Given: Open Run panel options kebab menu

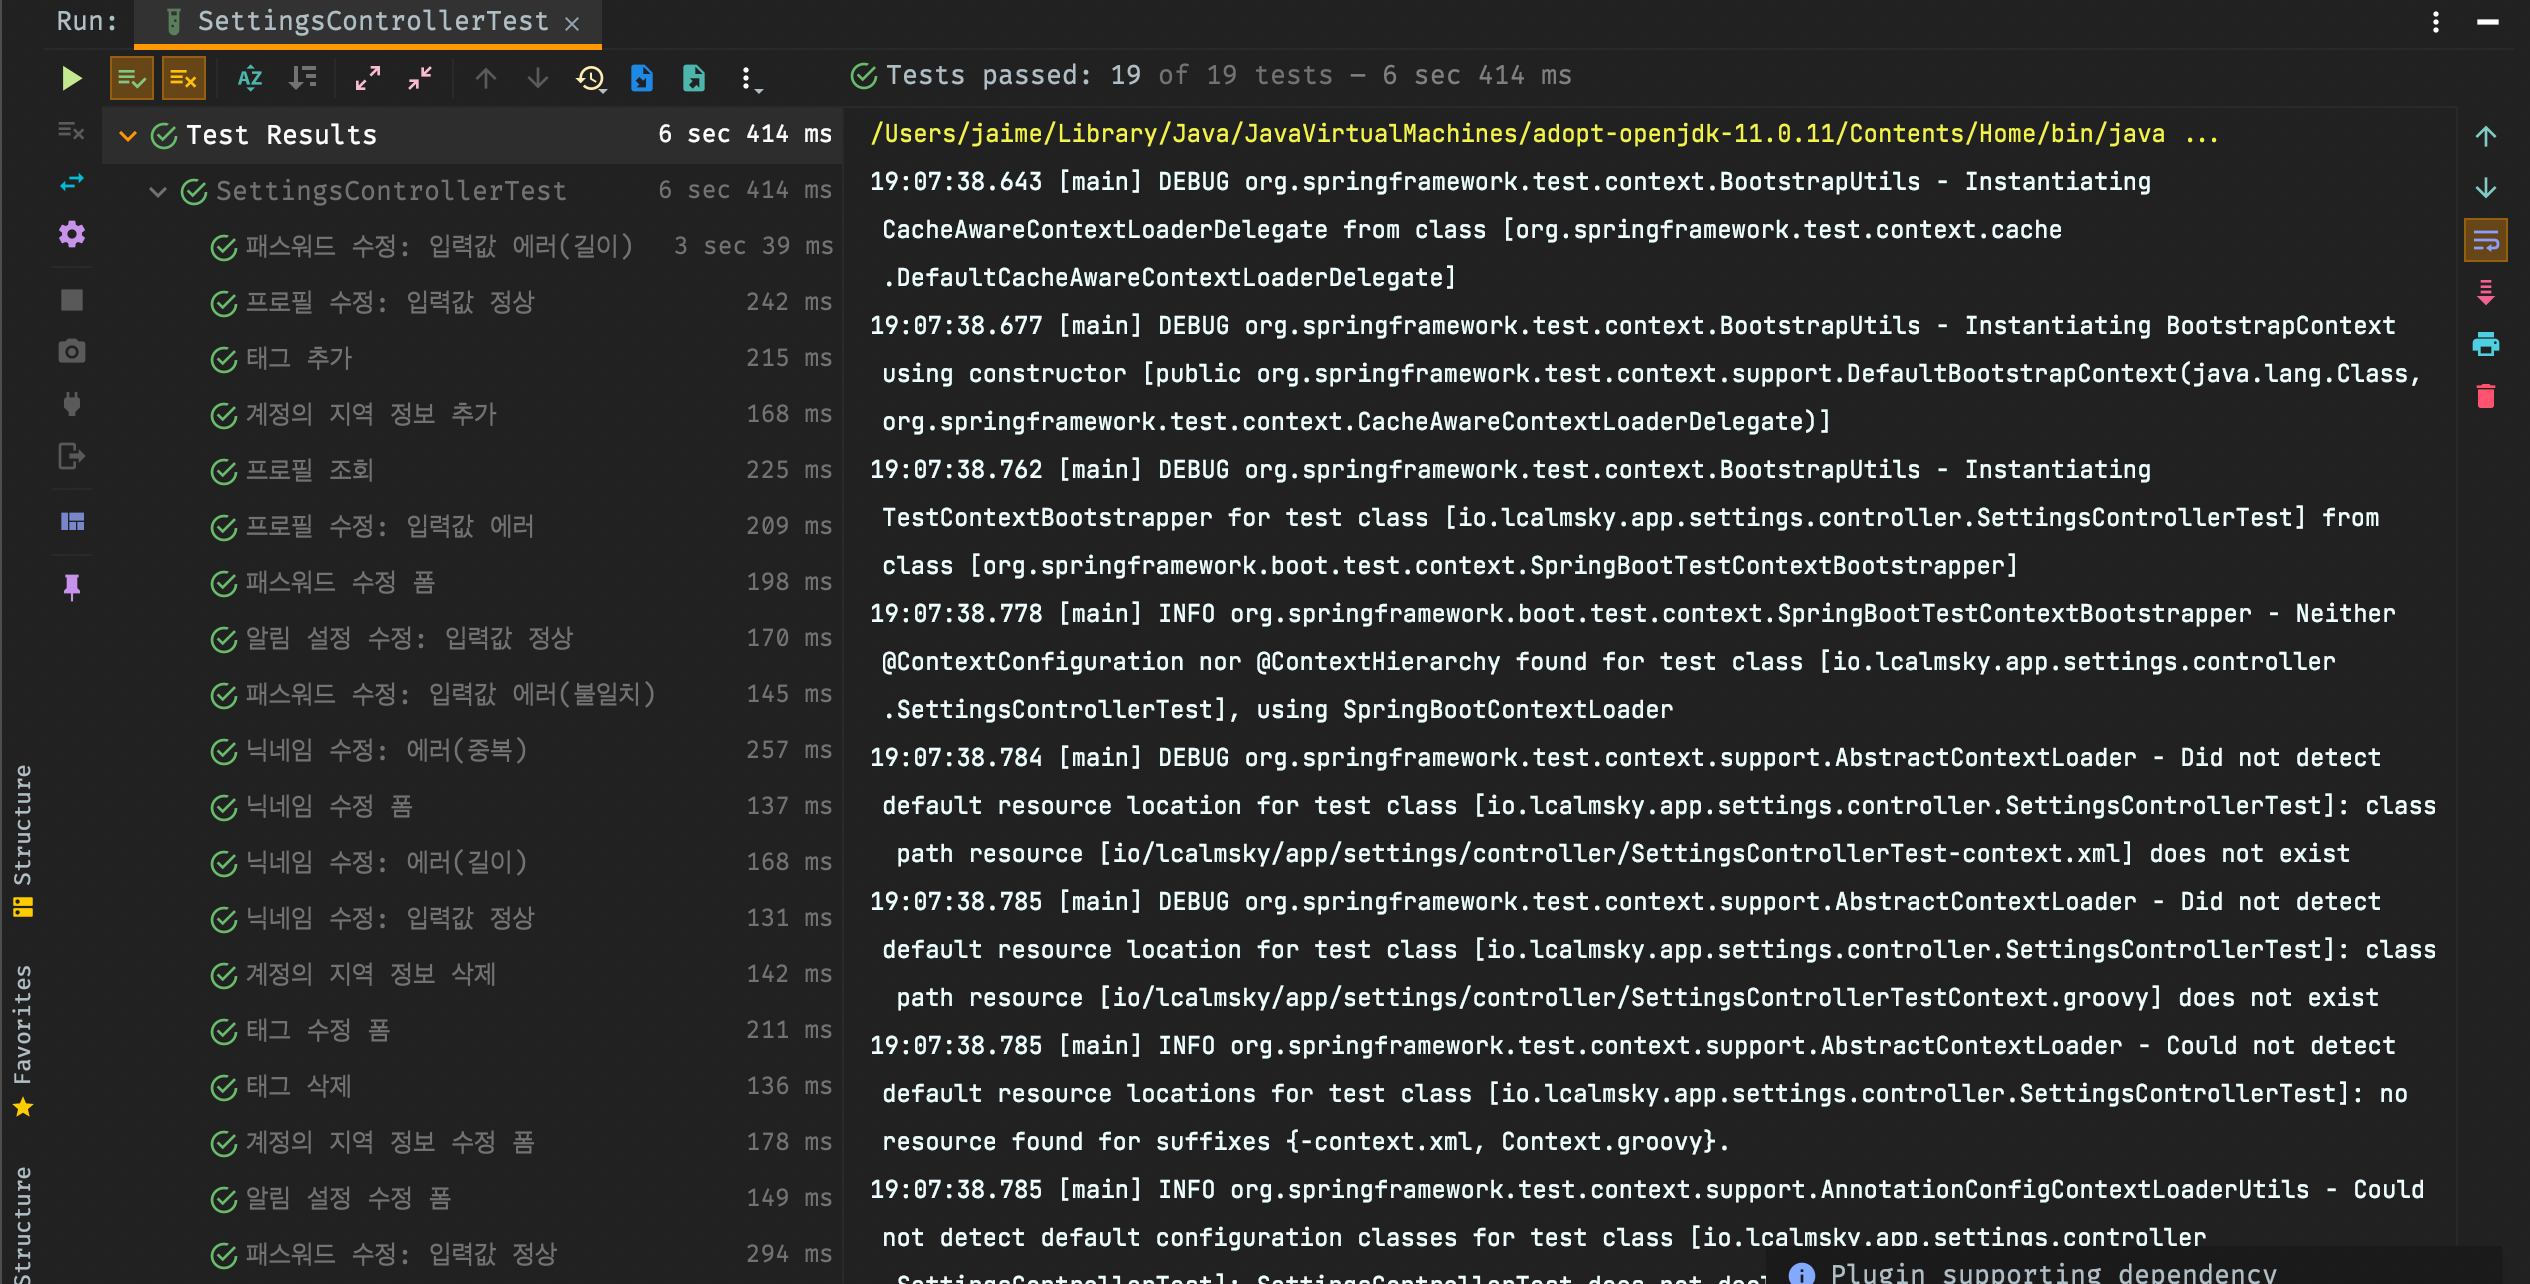Looking at the screenshot, I should [2436, 21].
